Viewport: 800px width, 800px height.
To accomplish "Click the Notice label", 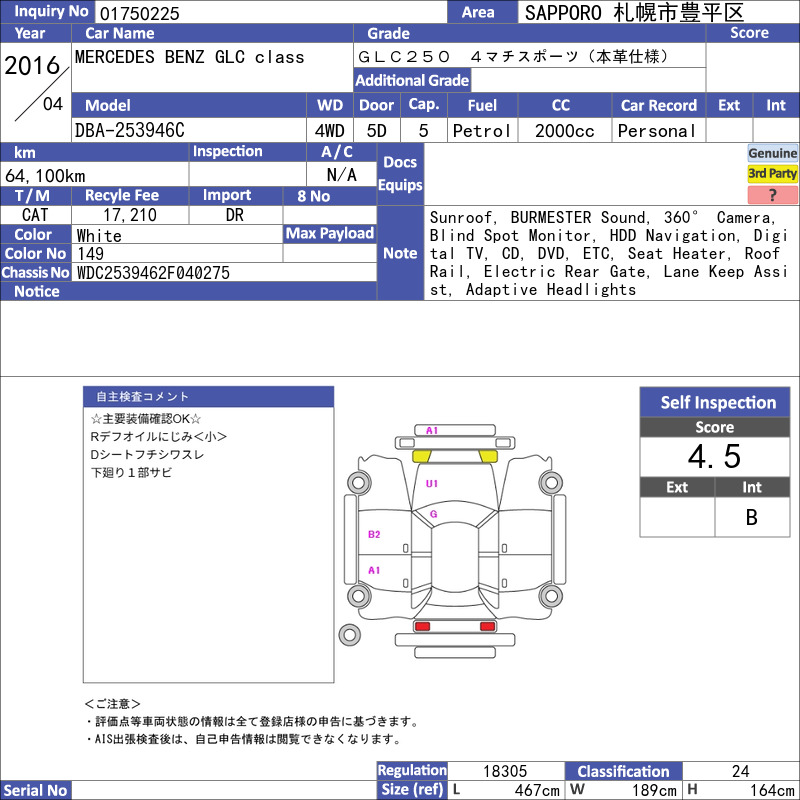I will (x=37, y=291).
